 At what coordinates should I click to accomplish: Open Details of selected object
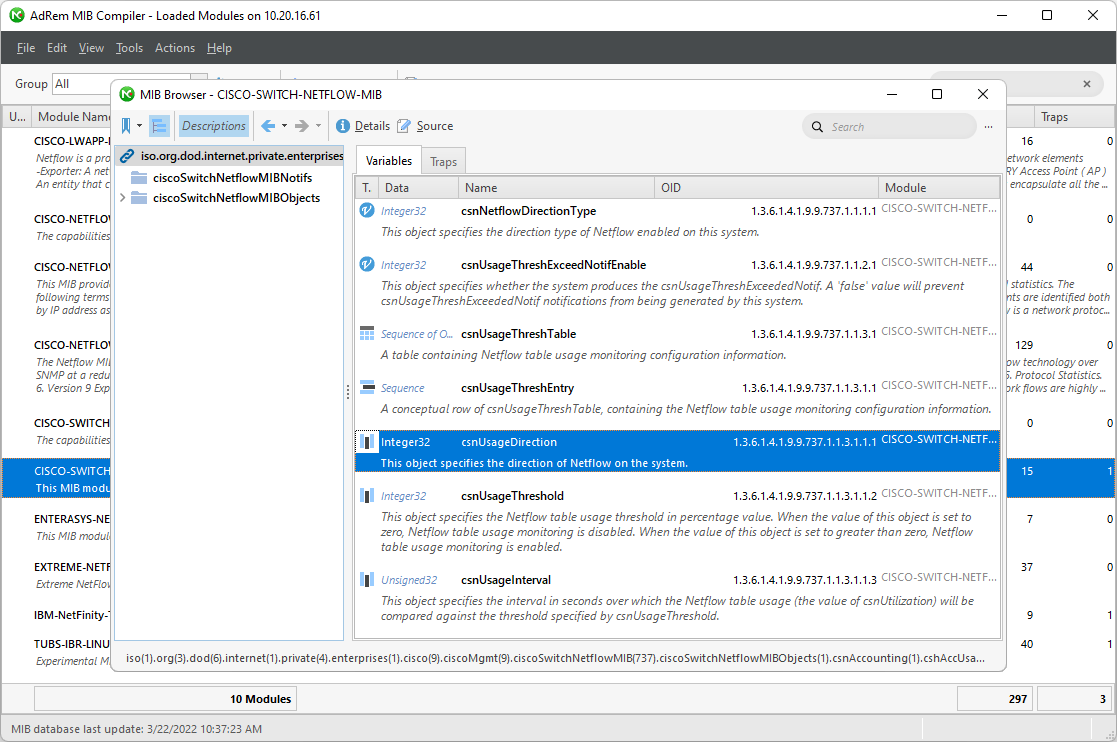363,126
